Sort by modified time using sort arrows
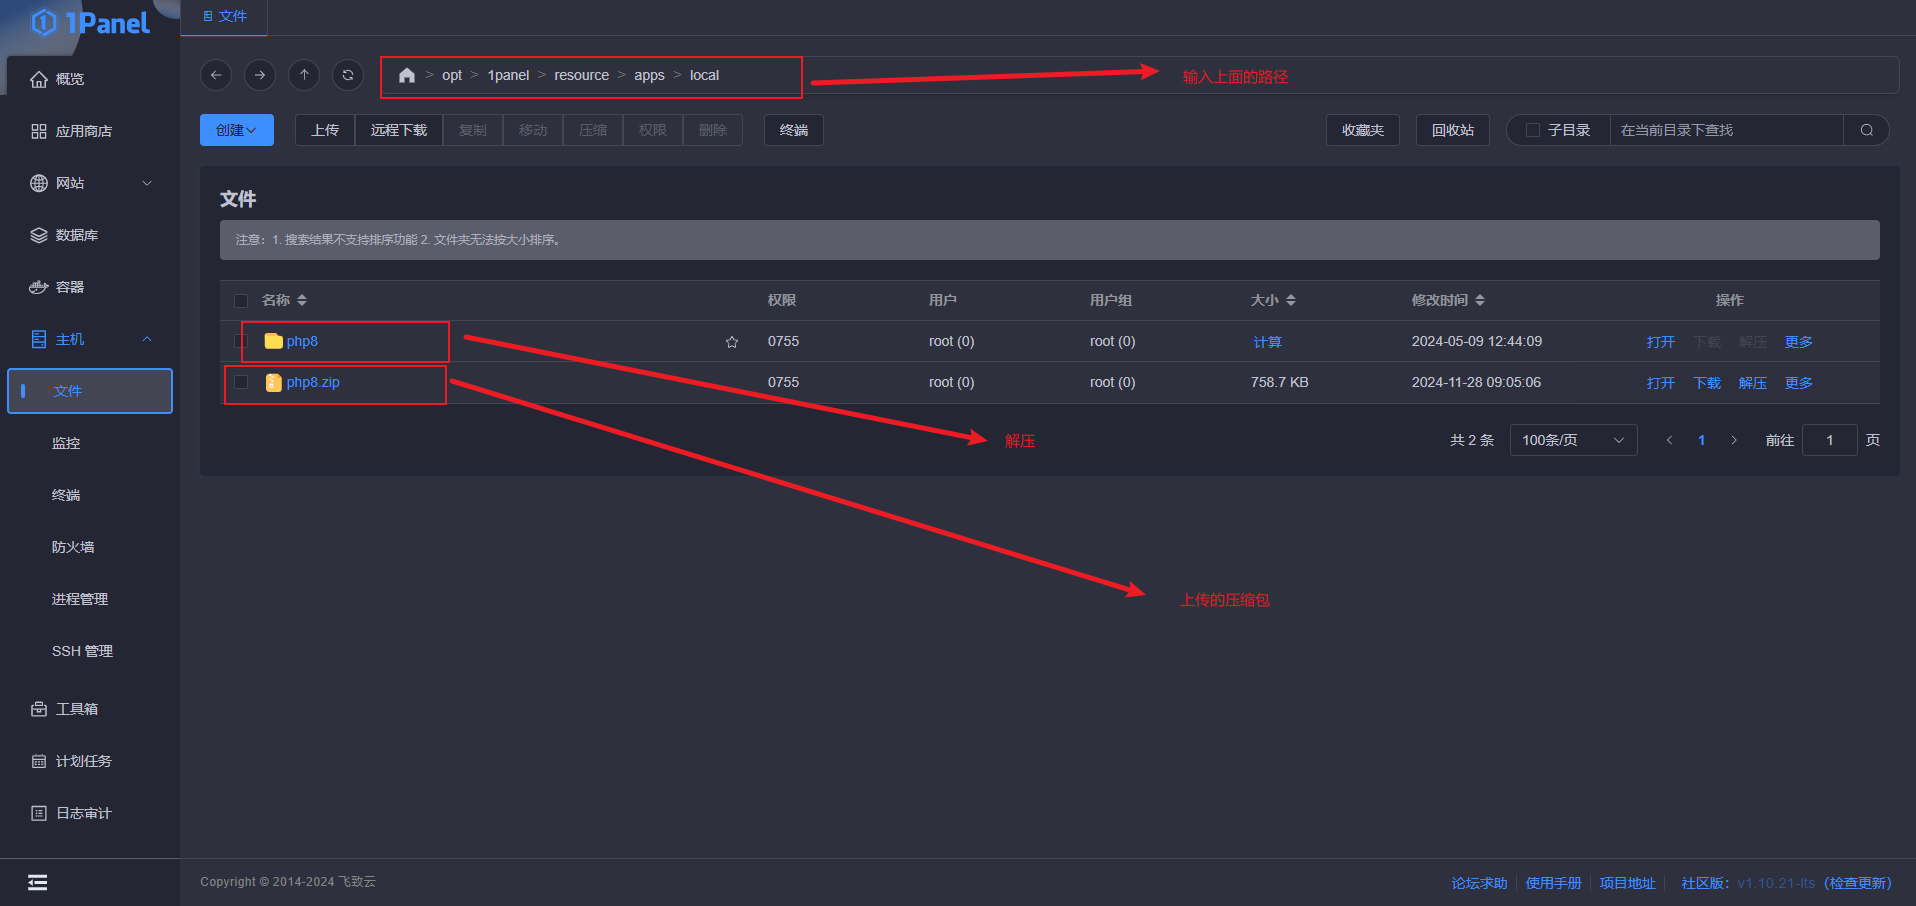Image resolution: width=1916 pixels, height=906 pixels. click(1480, 300)
